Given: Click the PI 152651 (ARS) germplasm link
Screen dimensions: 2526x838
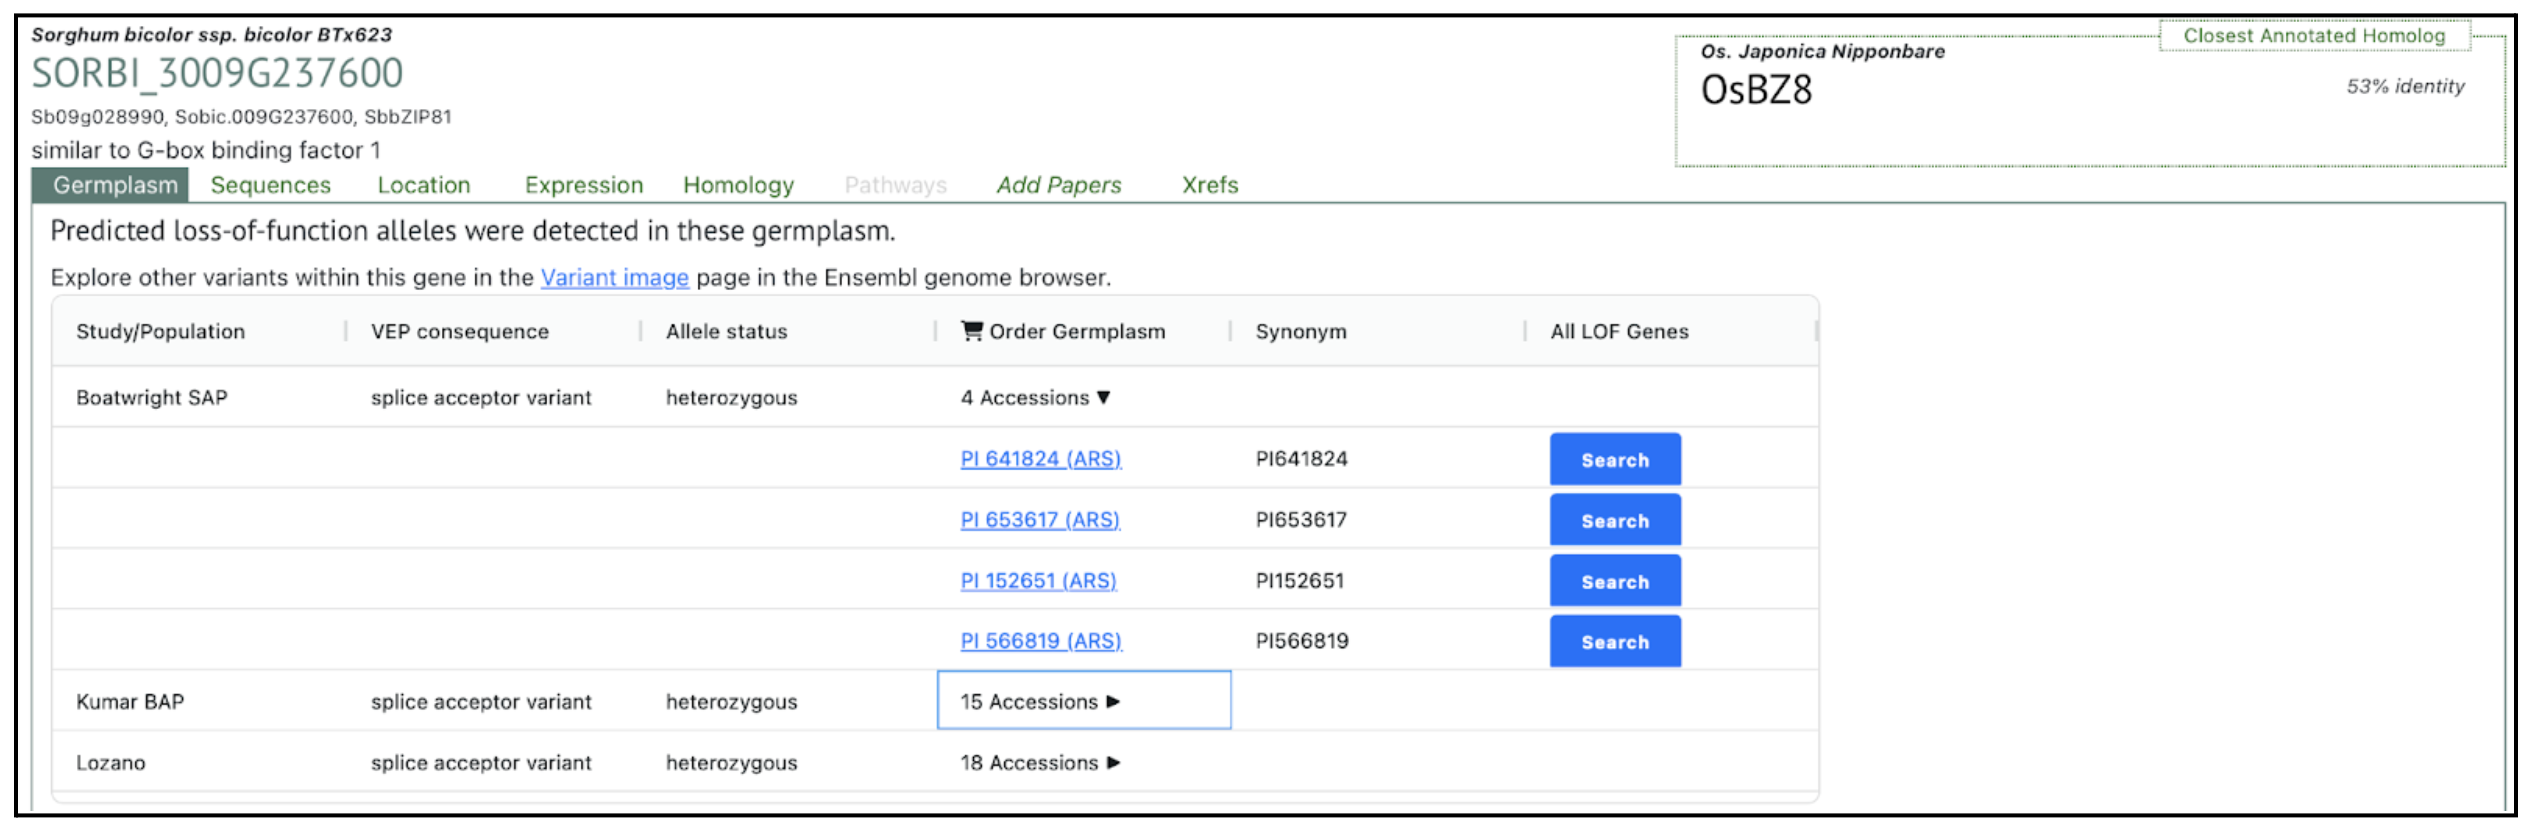Looking at the screenshot, I should (1037, 581).
